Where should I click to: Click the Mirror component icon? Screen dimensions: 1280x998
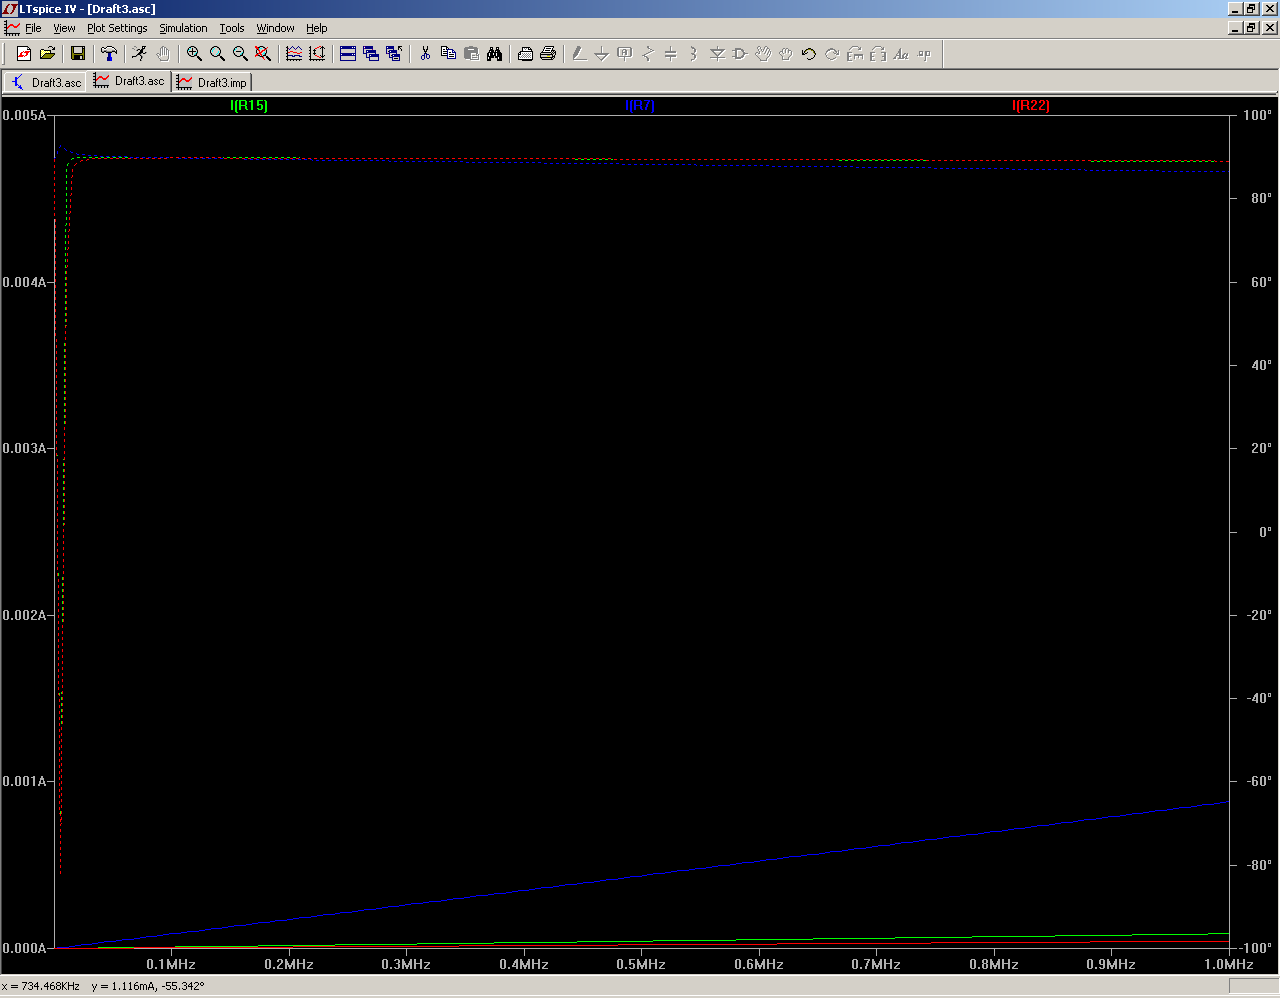[878, 54]
